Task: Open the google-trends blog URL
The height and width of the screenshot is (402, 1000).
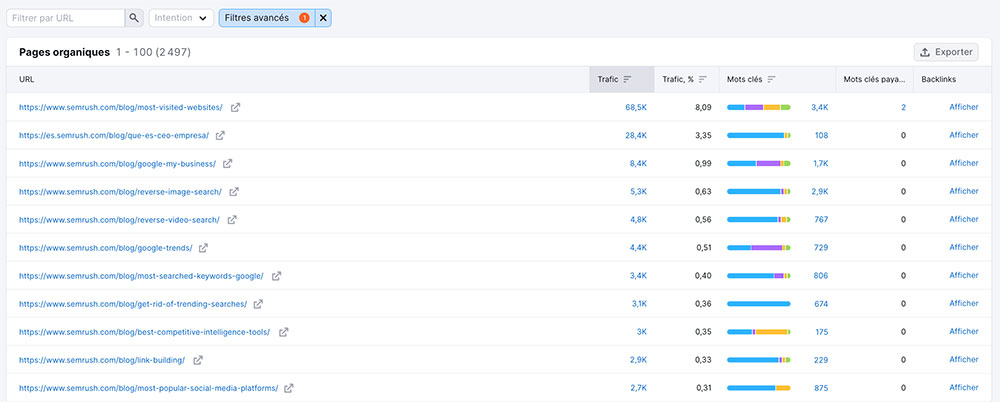Action: pyautogui.click(x=105, y=248)
